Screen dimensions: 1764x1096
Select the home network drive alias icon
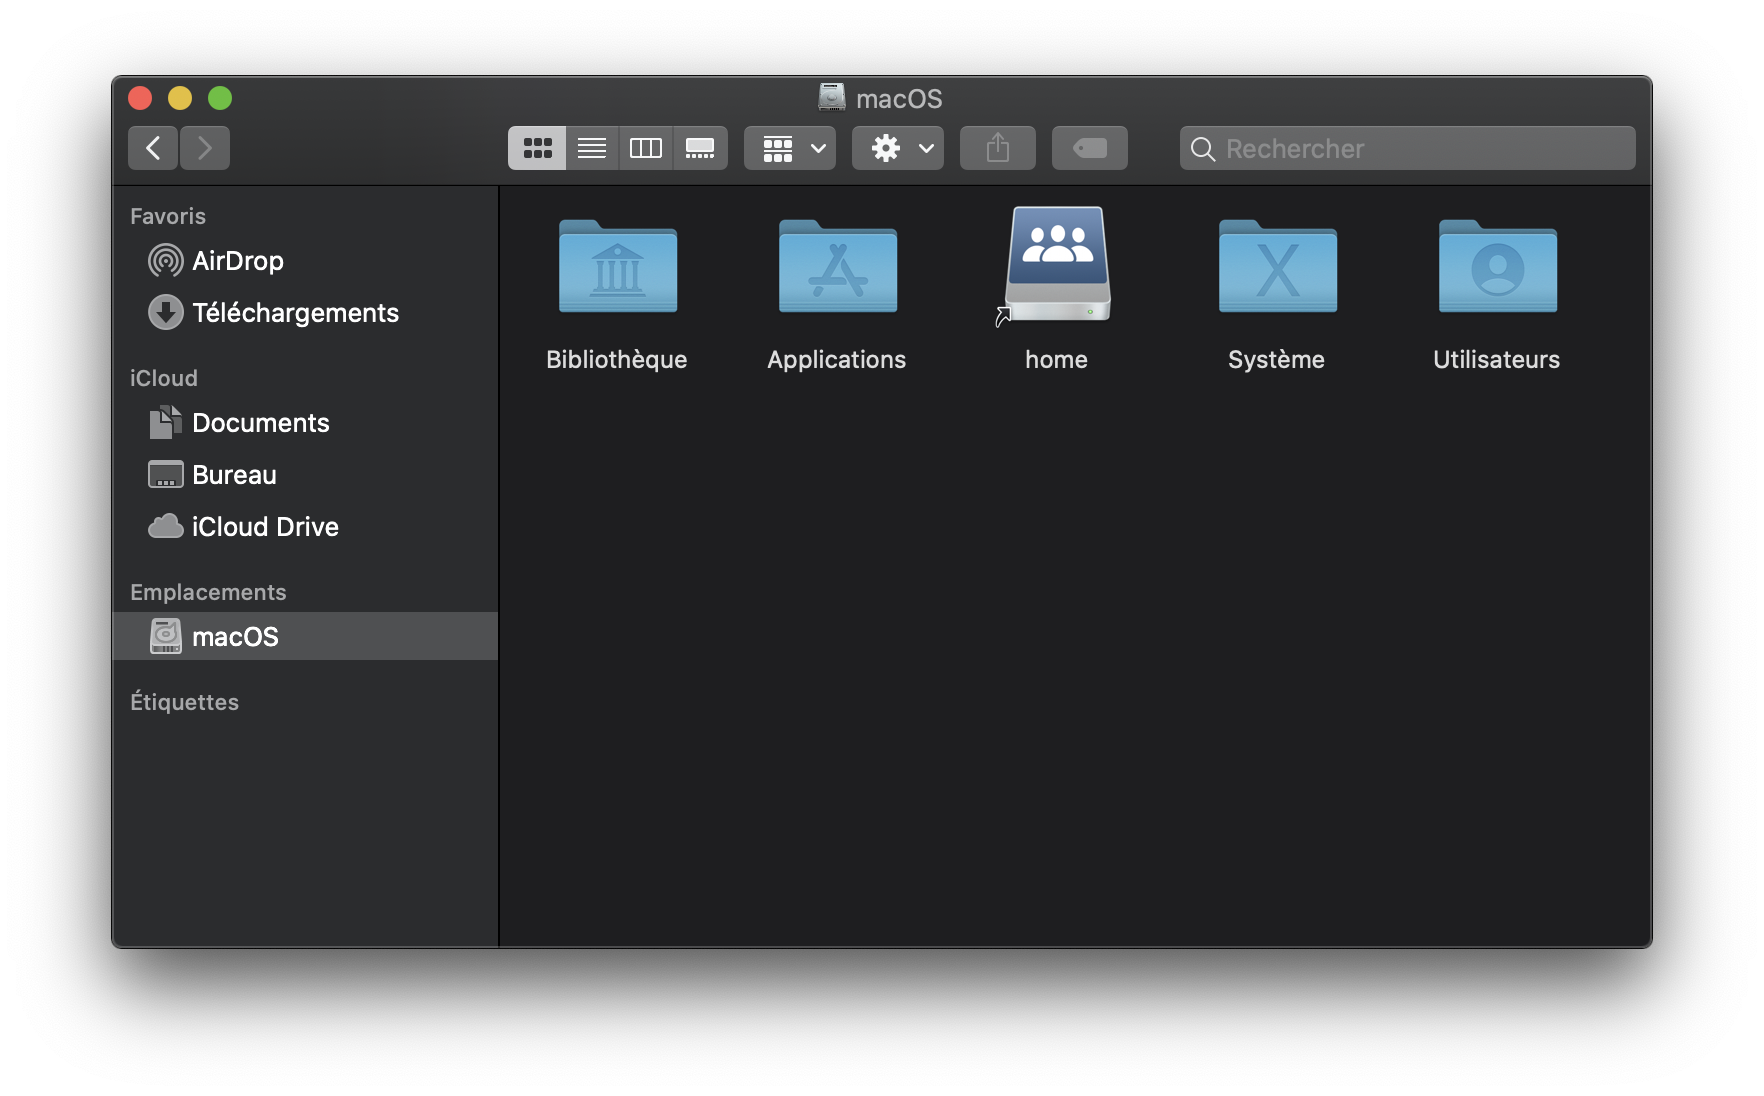coord(1057,265)
